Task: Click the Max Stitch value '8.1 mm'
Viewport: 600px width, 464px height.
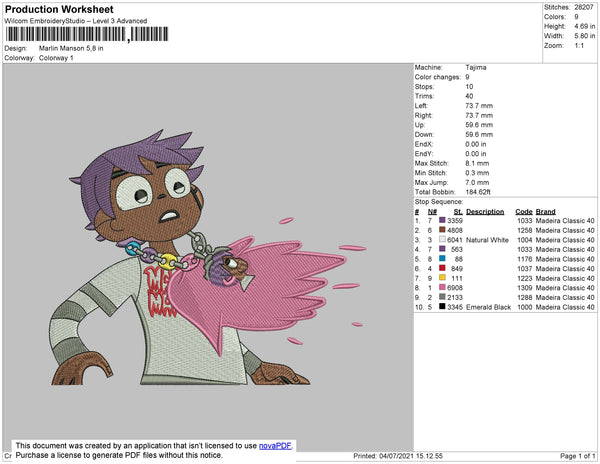Action: [477, 163]
